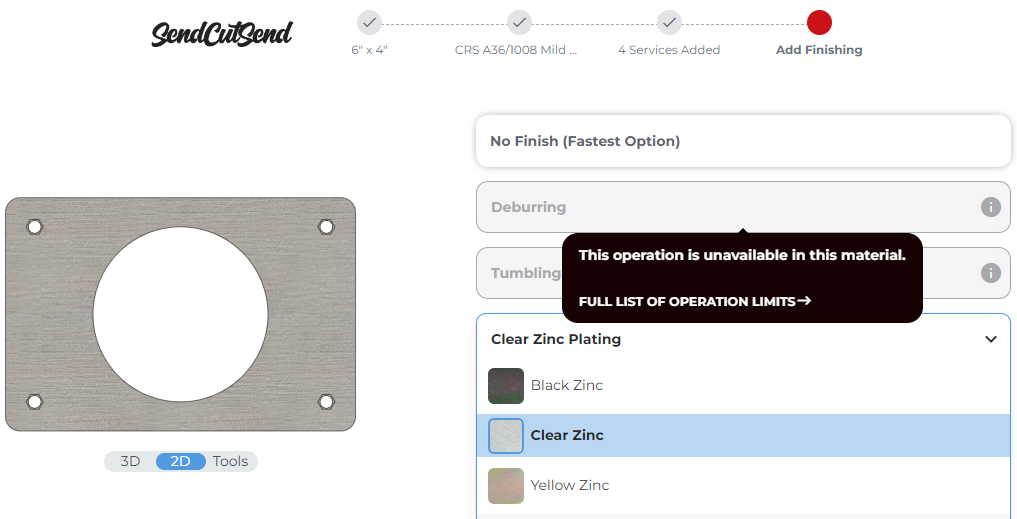Viewport: 1017px width, 519px height.
Task: Click the Tumbling info icon
Action: click(x=990, y=273)
